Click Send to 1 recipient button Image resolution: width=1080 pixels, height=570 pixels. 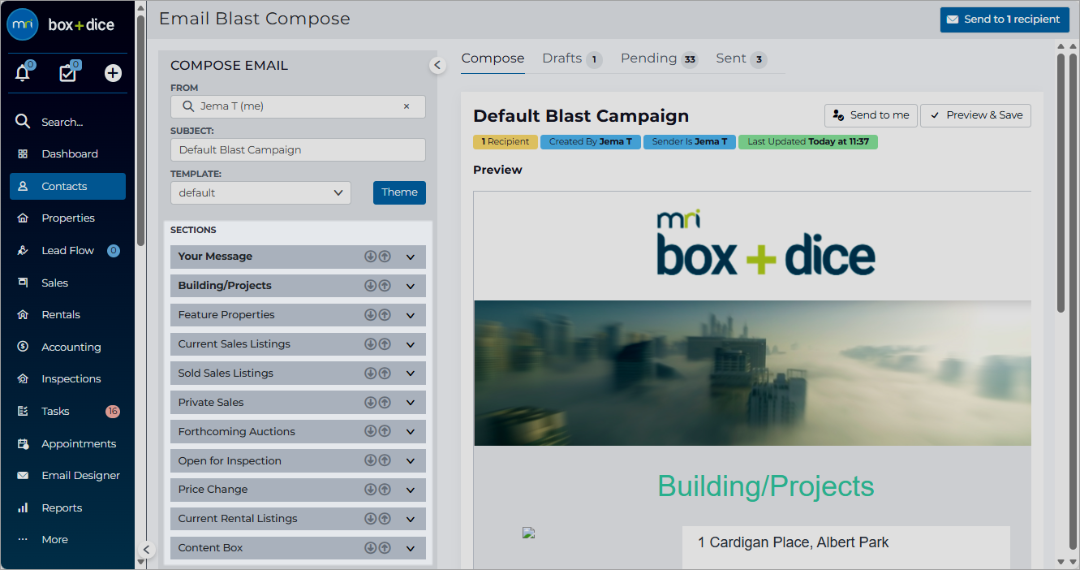point(1004,19)
